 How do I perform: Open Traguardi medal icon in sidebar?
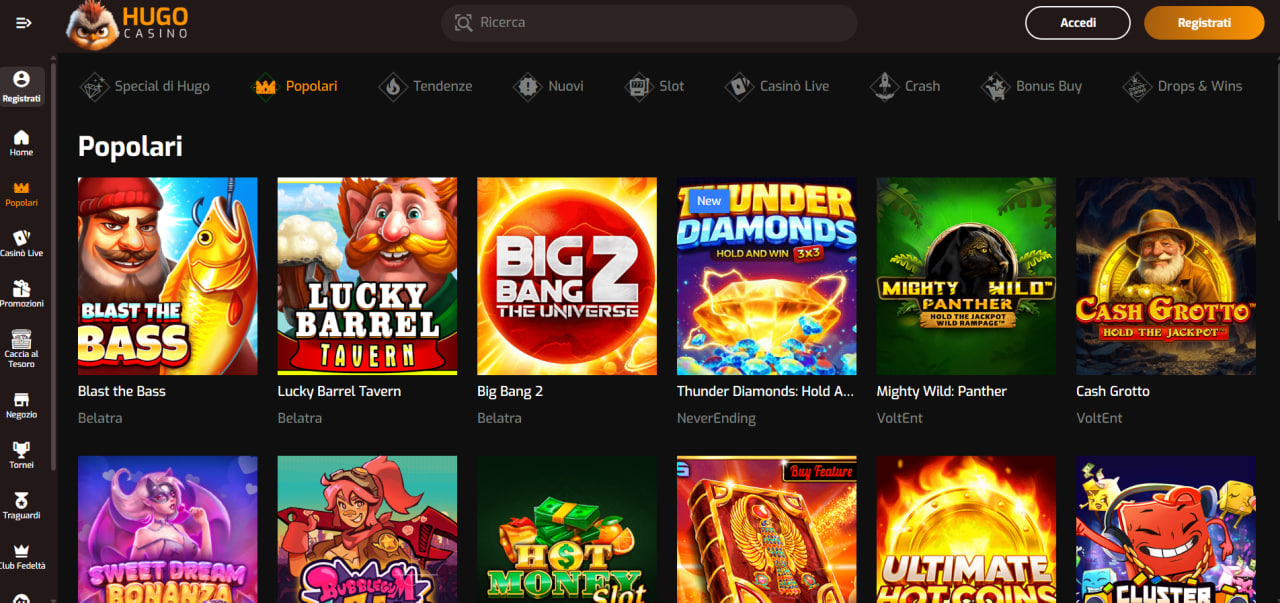point(21,500)
